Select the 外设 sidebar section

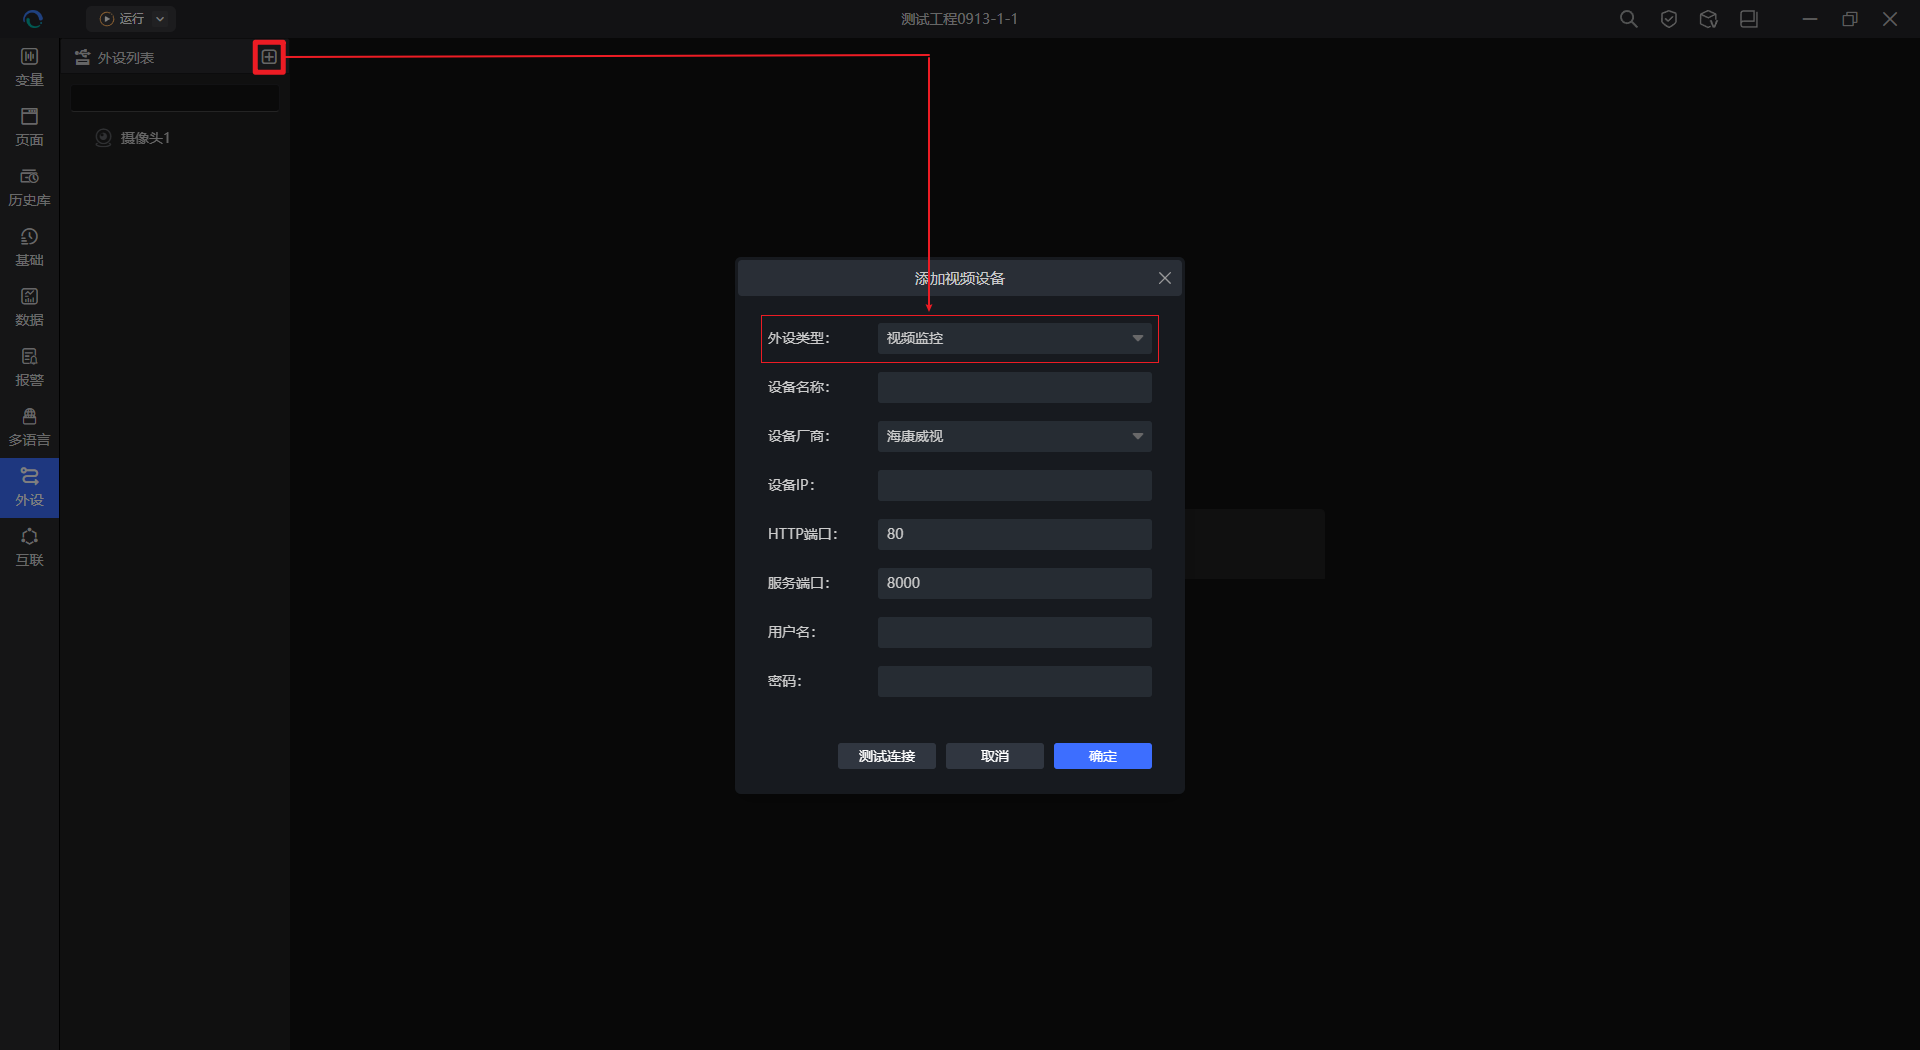click(29, 487)
